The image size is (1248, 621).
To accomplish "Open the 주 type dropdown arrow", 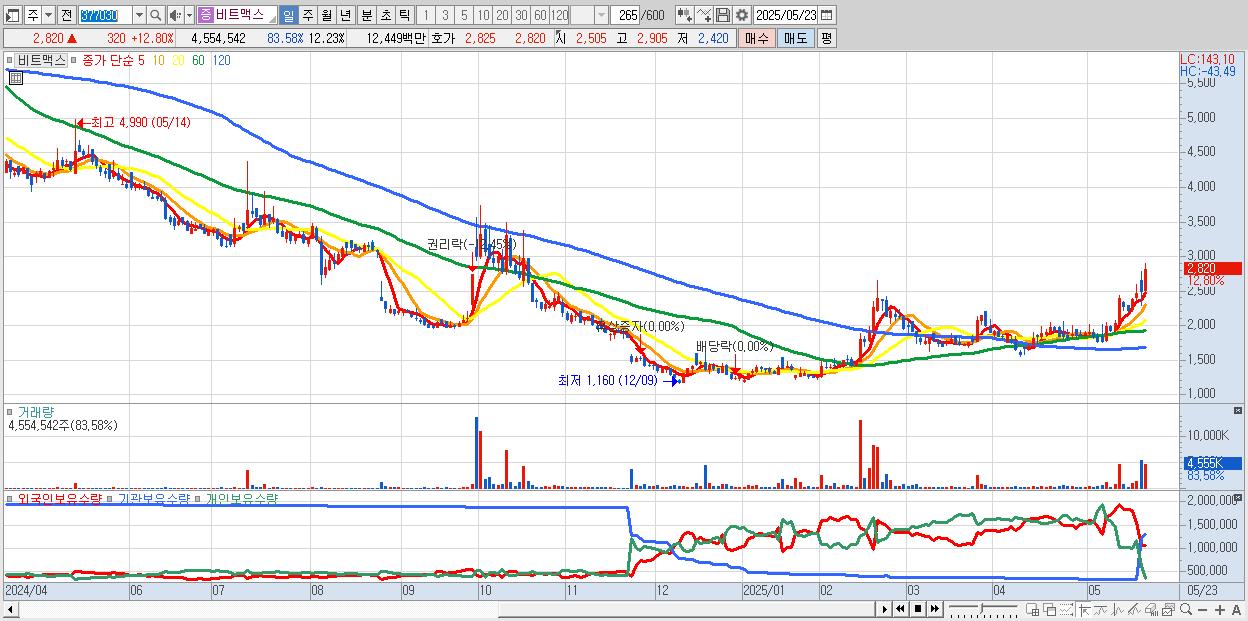I will (49, 15).
